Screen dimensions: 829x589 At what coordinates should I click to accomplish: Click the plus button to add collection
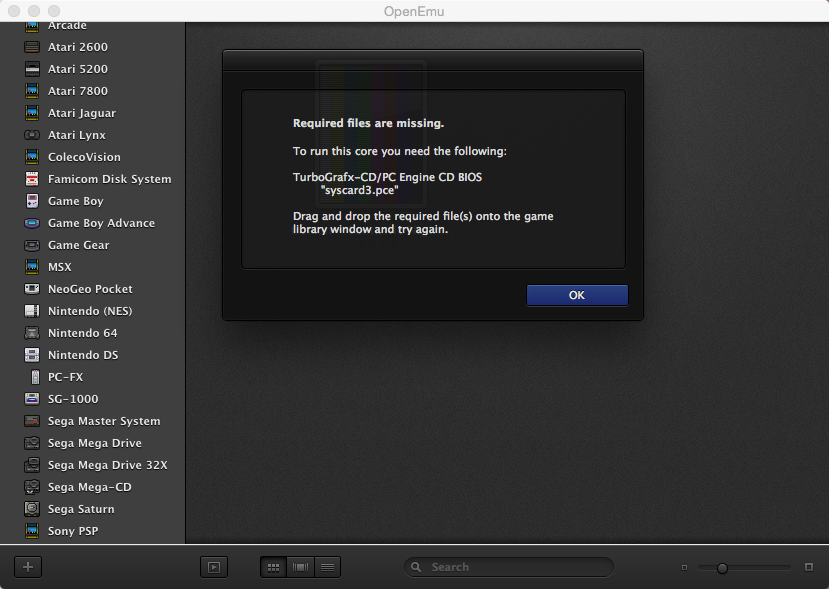click(28, 567)
